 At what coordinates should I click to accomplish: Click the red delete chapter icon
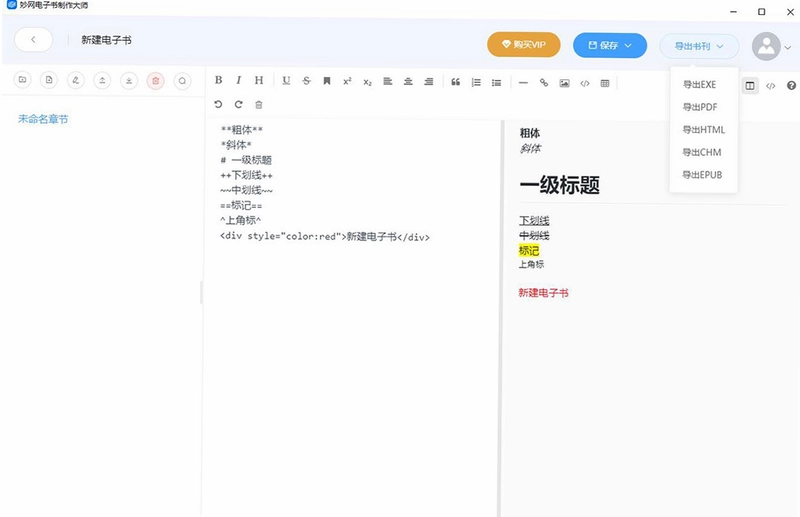point(156,80)
